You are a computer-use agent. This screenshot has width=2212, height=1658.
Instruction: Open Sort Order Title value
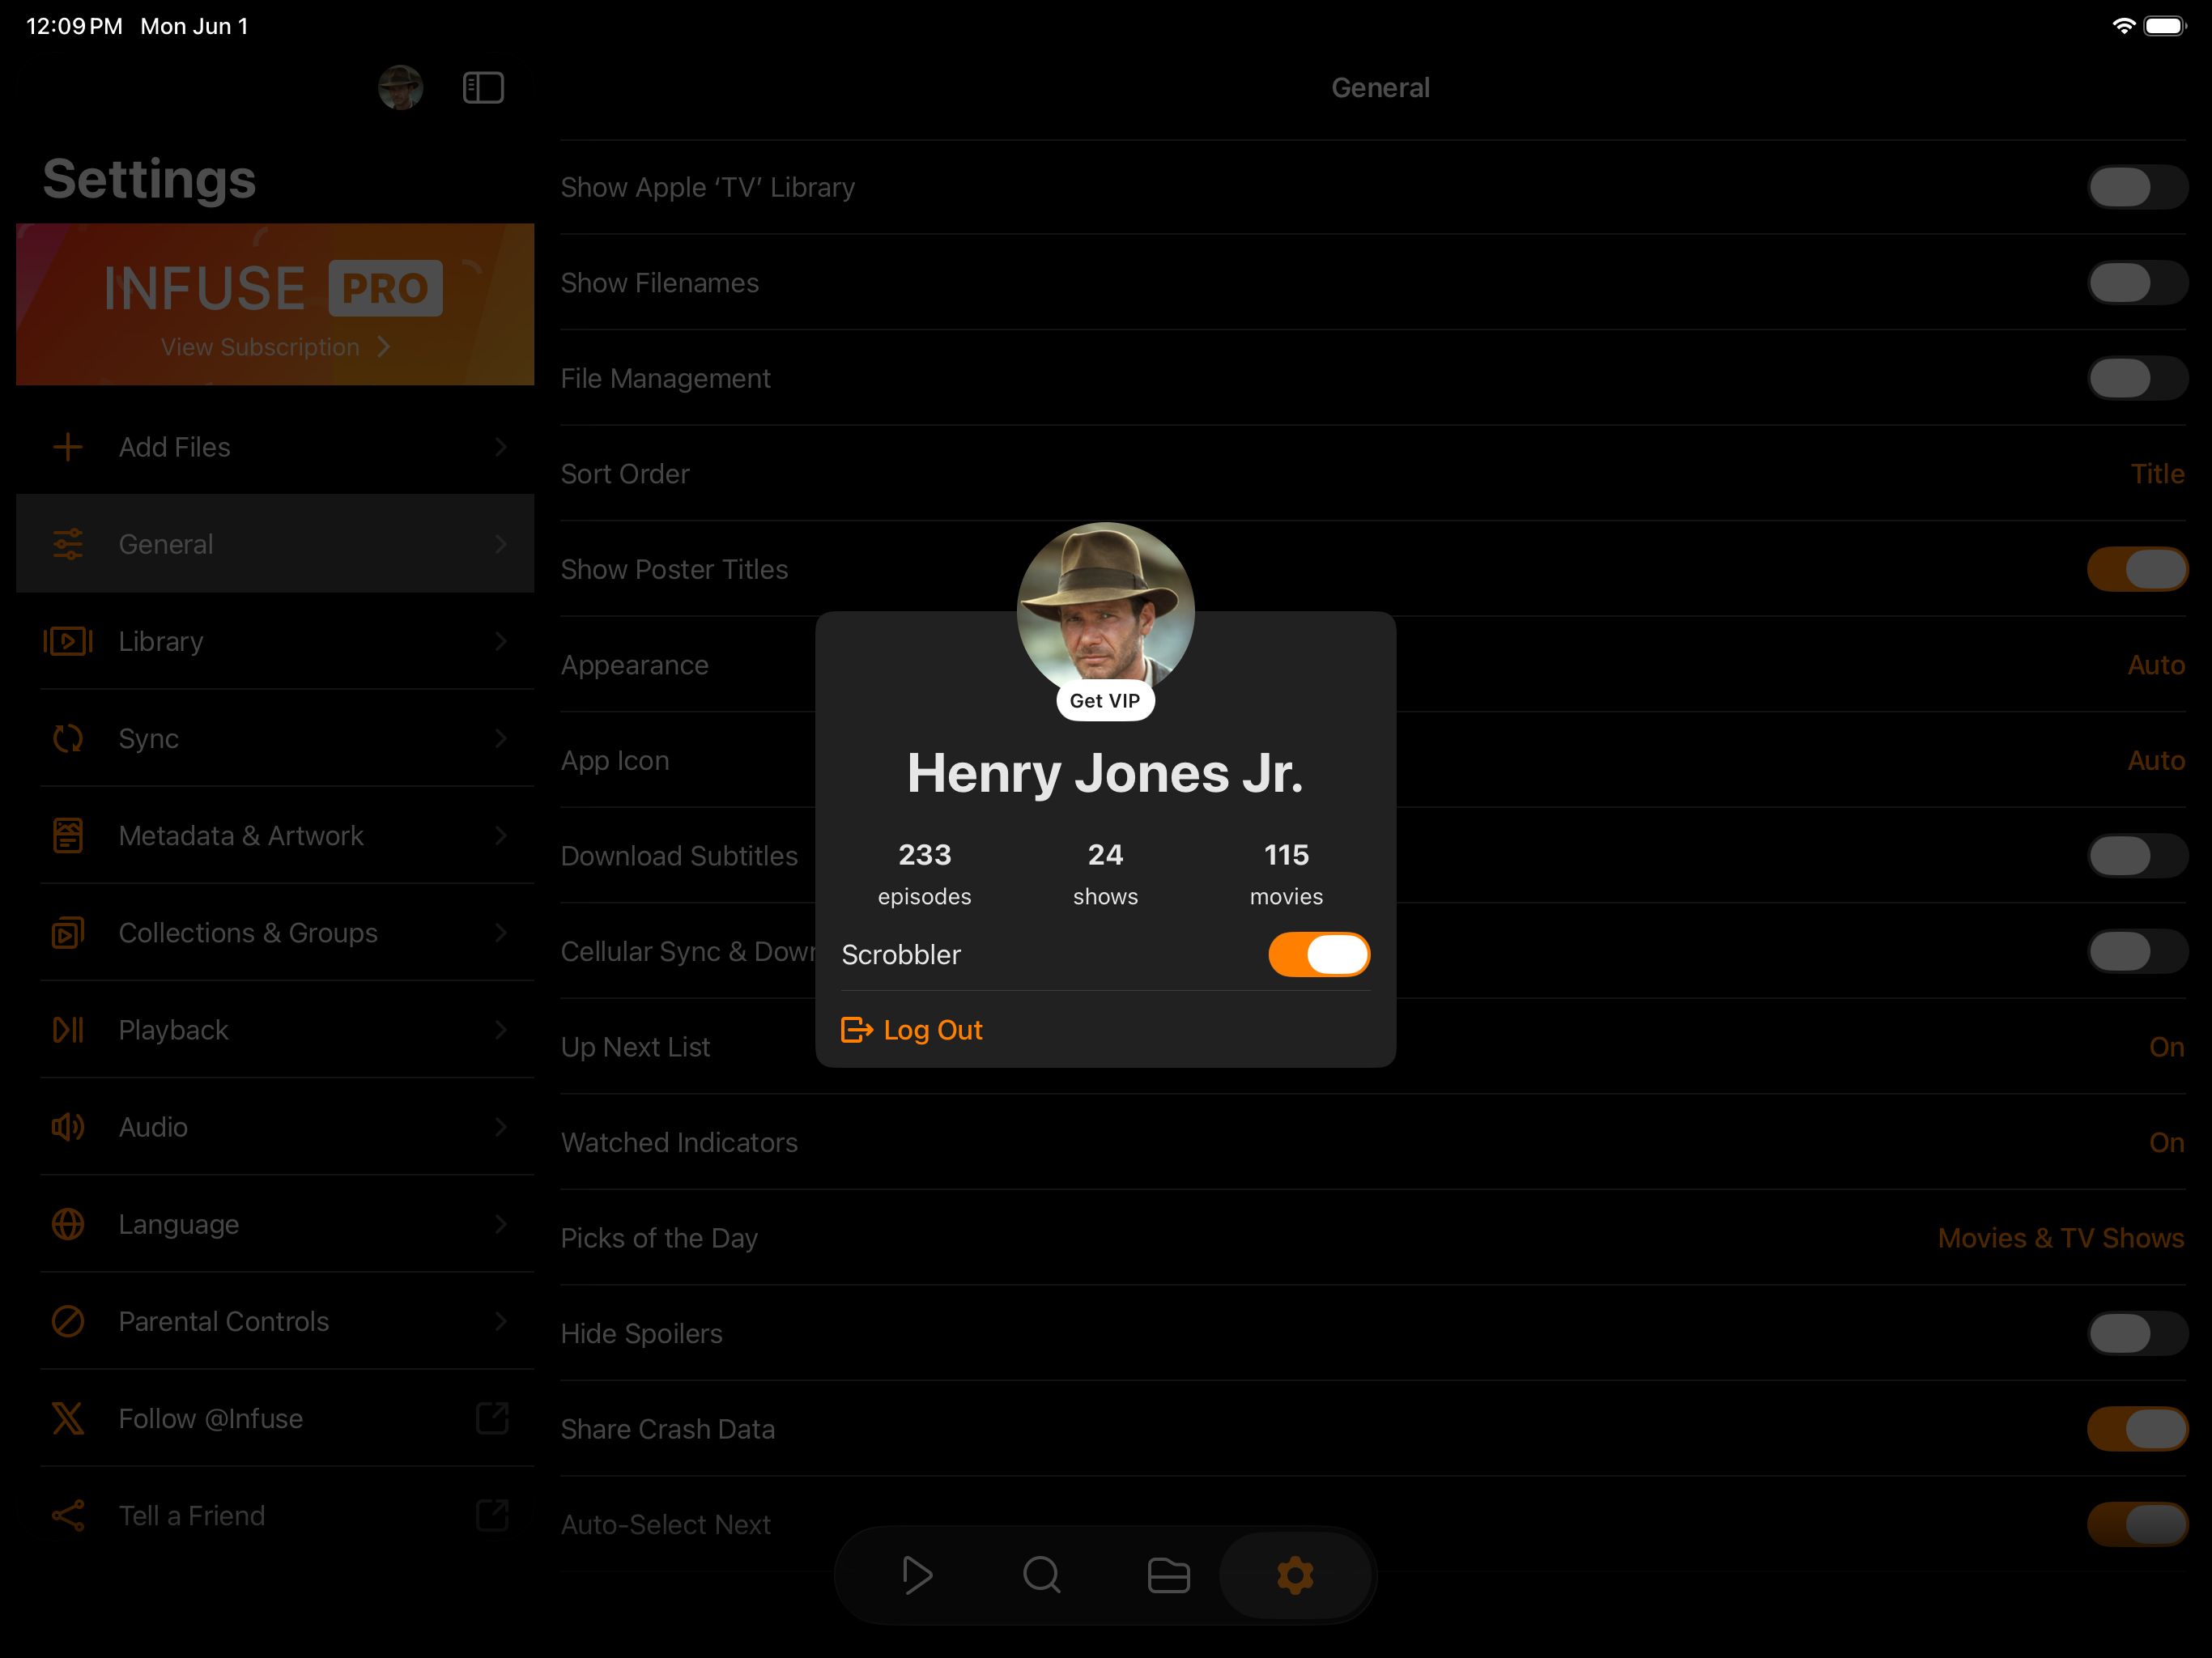tap(2157, 474)
